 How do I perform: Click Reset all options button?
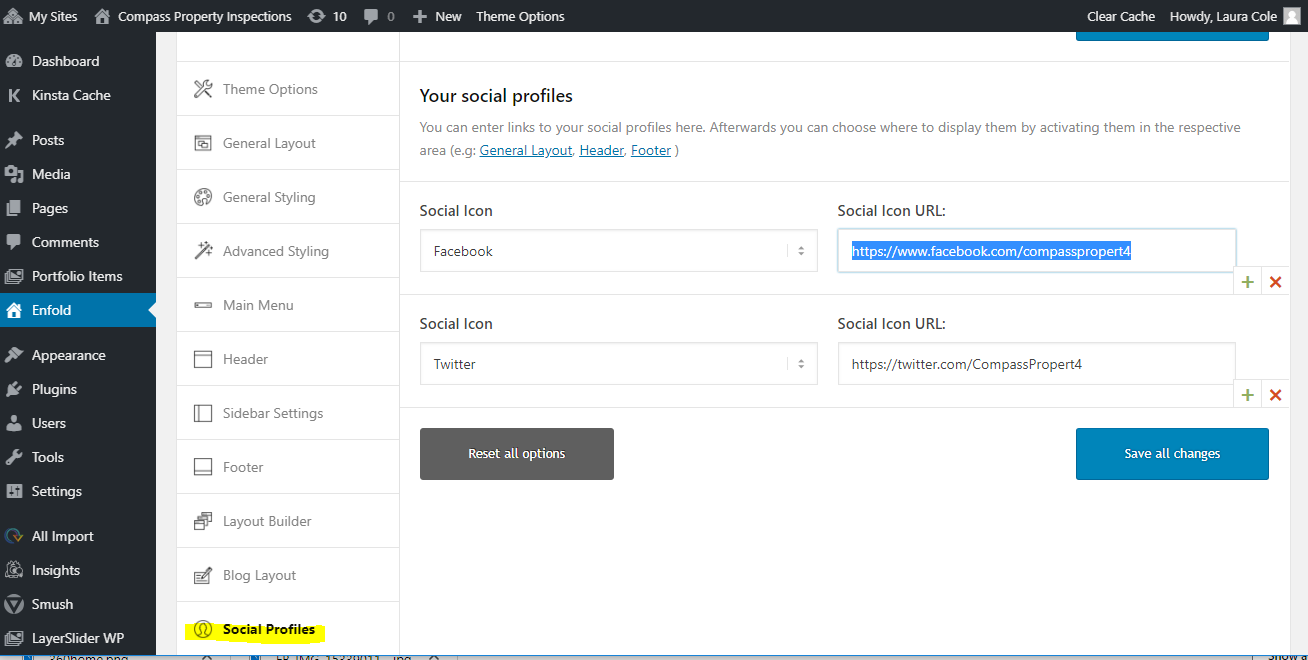[517, 454]
